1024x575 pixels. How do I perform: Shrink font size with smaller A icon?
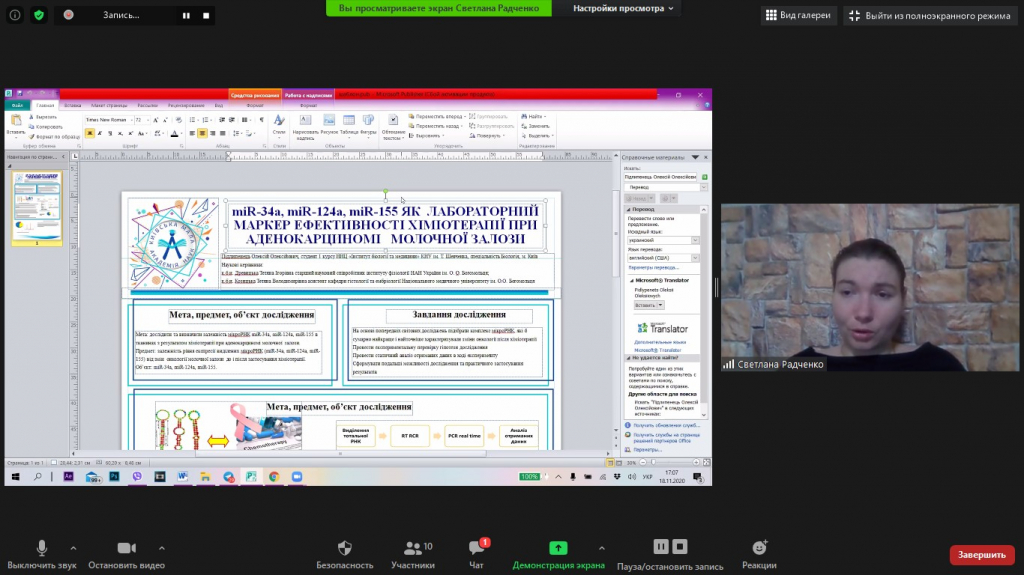click(165, 120)
